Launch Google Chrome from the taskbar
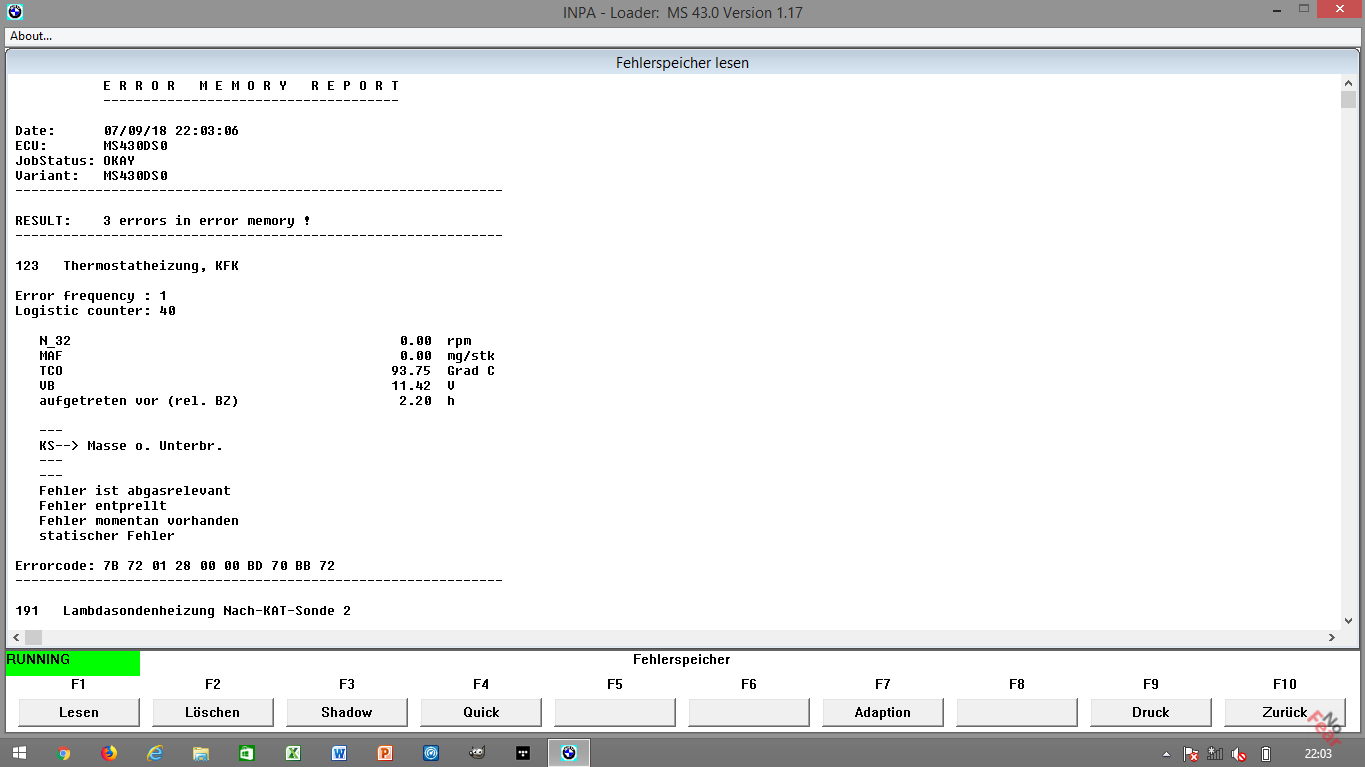The image size is (1365, 767). [x=64, y=753]
